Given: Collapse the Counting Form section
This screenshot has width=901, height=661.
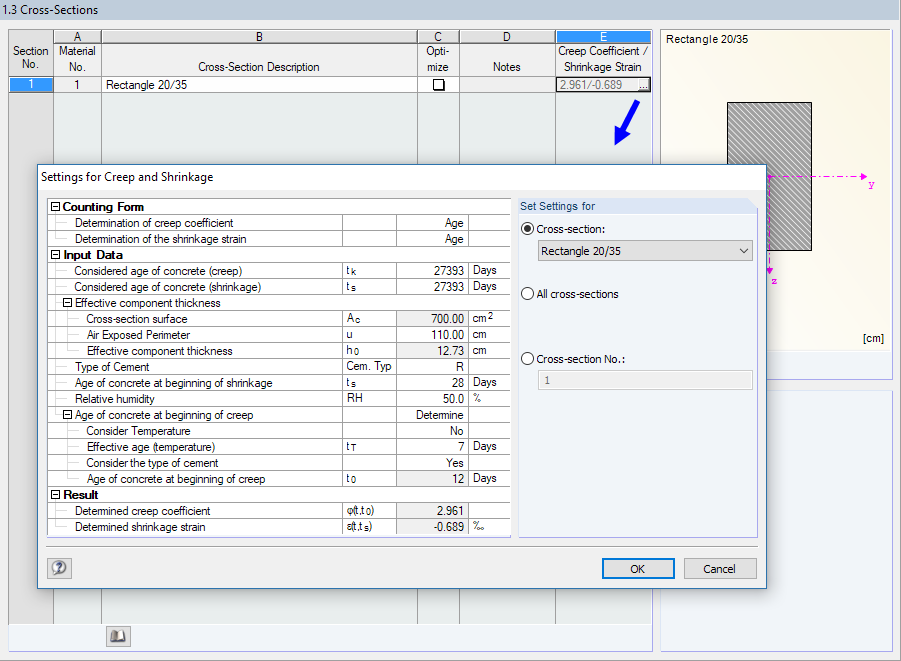Looking at the screenshot, I should [55, 208].
